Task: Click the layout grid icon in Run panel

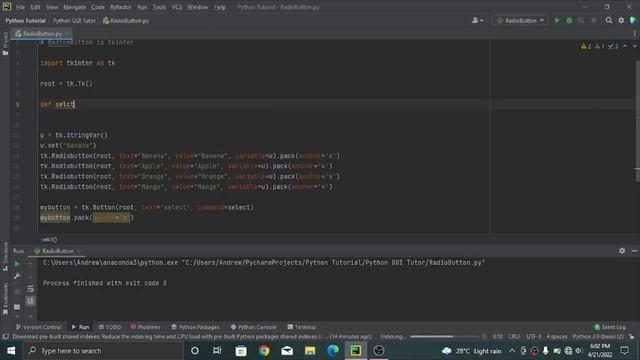Action: [x=17, y=307]
